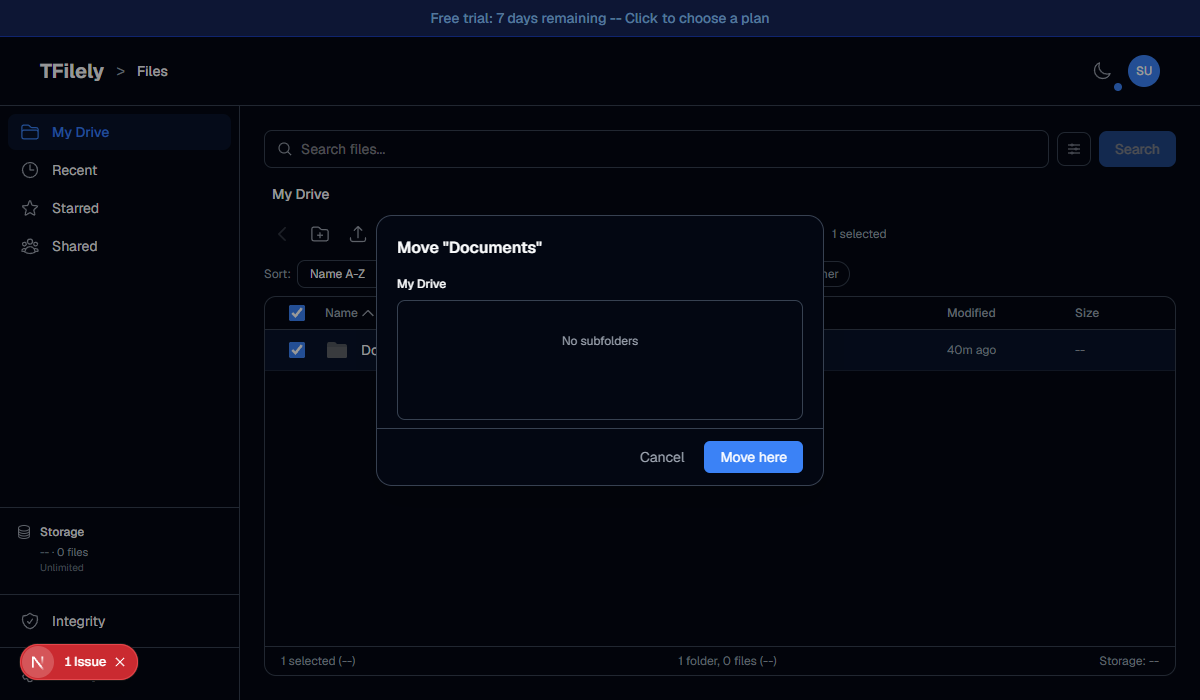Open Recent in the sidebar
This screenshot has height=700, width=1200.
(119, 170)
